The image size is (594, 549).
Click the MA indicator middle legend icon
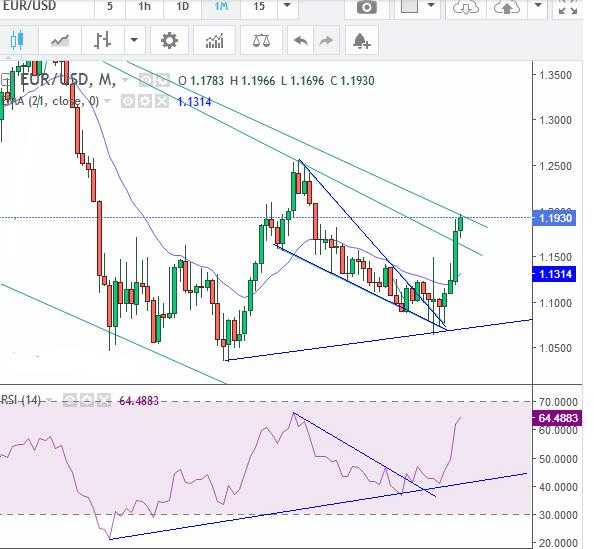[x=145, y=101]
